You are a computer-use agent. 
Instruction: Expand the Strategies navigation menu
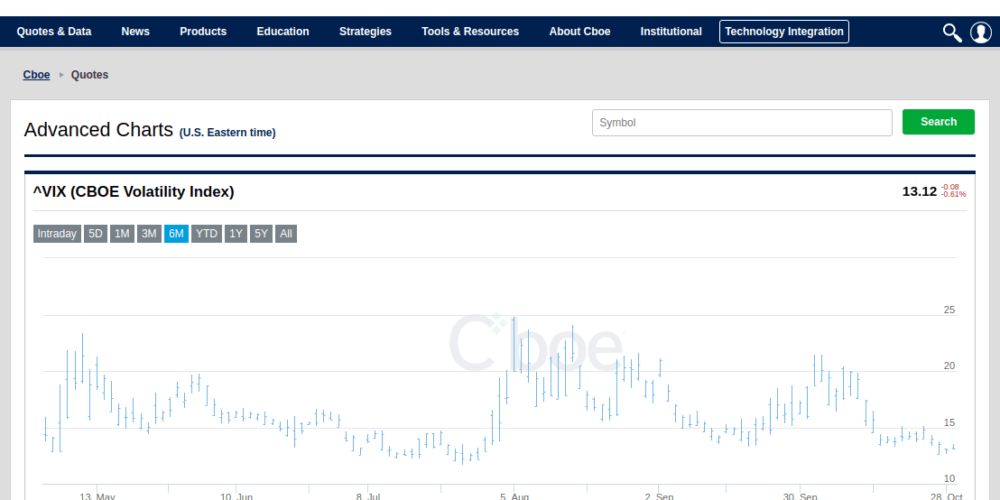click(x=365, y=32)
